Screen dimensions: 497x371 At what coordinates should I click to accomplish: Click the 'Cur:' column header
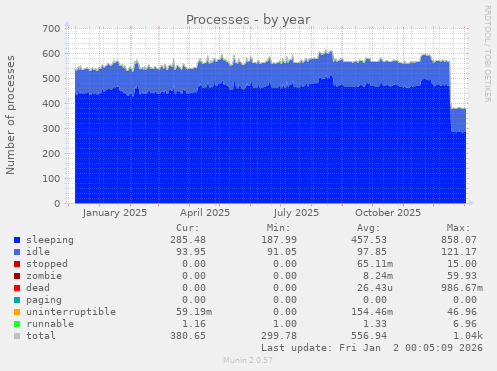click(188, 228)
